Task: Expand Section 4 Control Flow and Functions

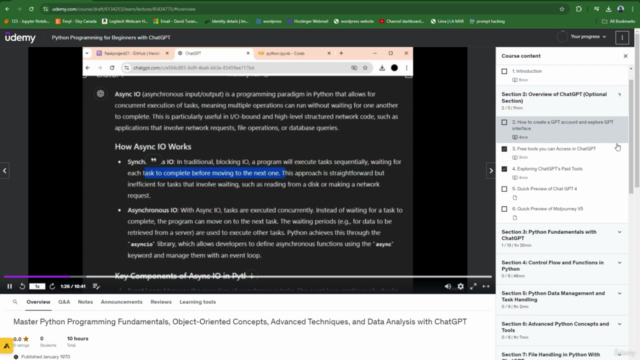Action: coord(620,263)
